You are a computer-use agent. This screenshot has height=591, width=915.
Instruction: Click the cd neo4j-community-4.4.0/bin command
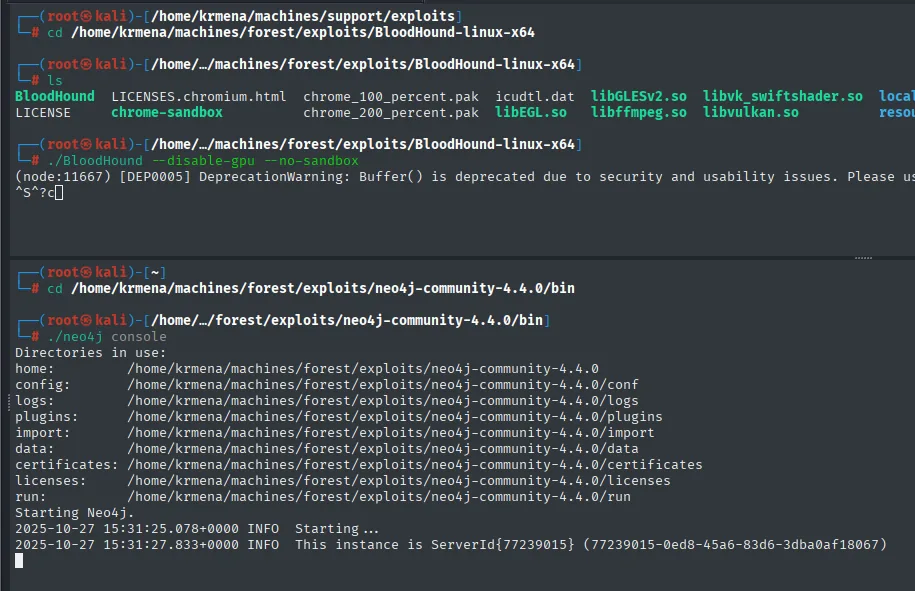pyautogui.click(x=311, y=288)
